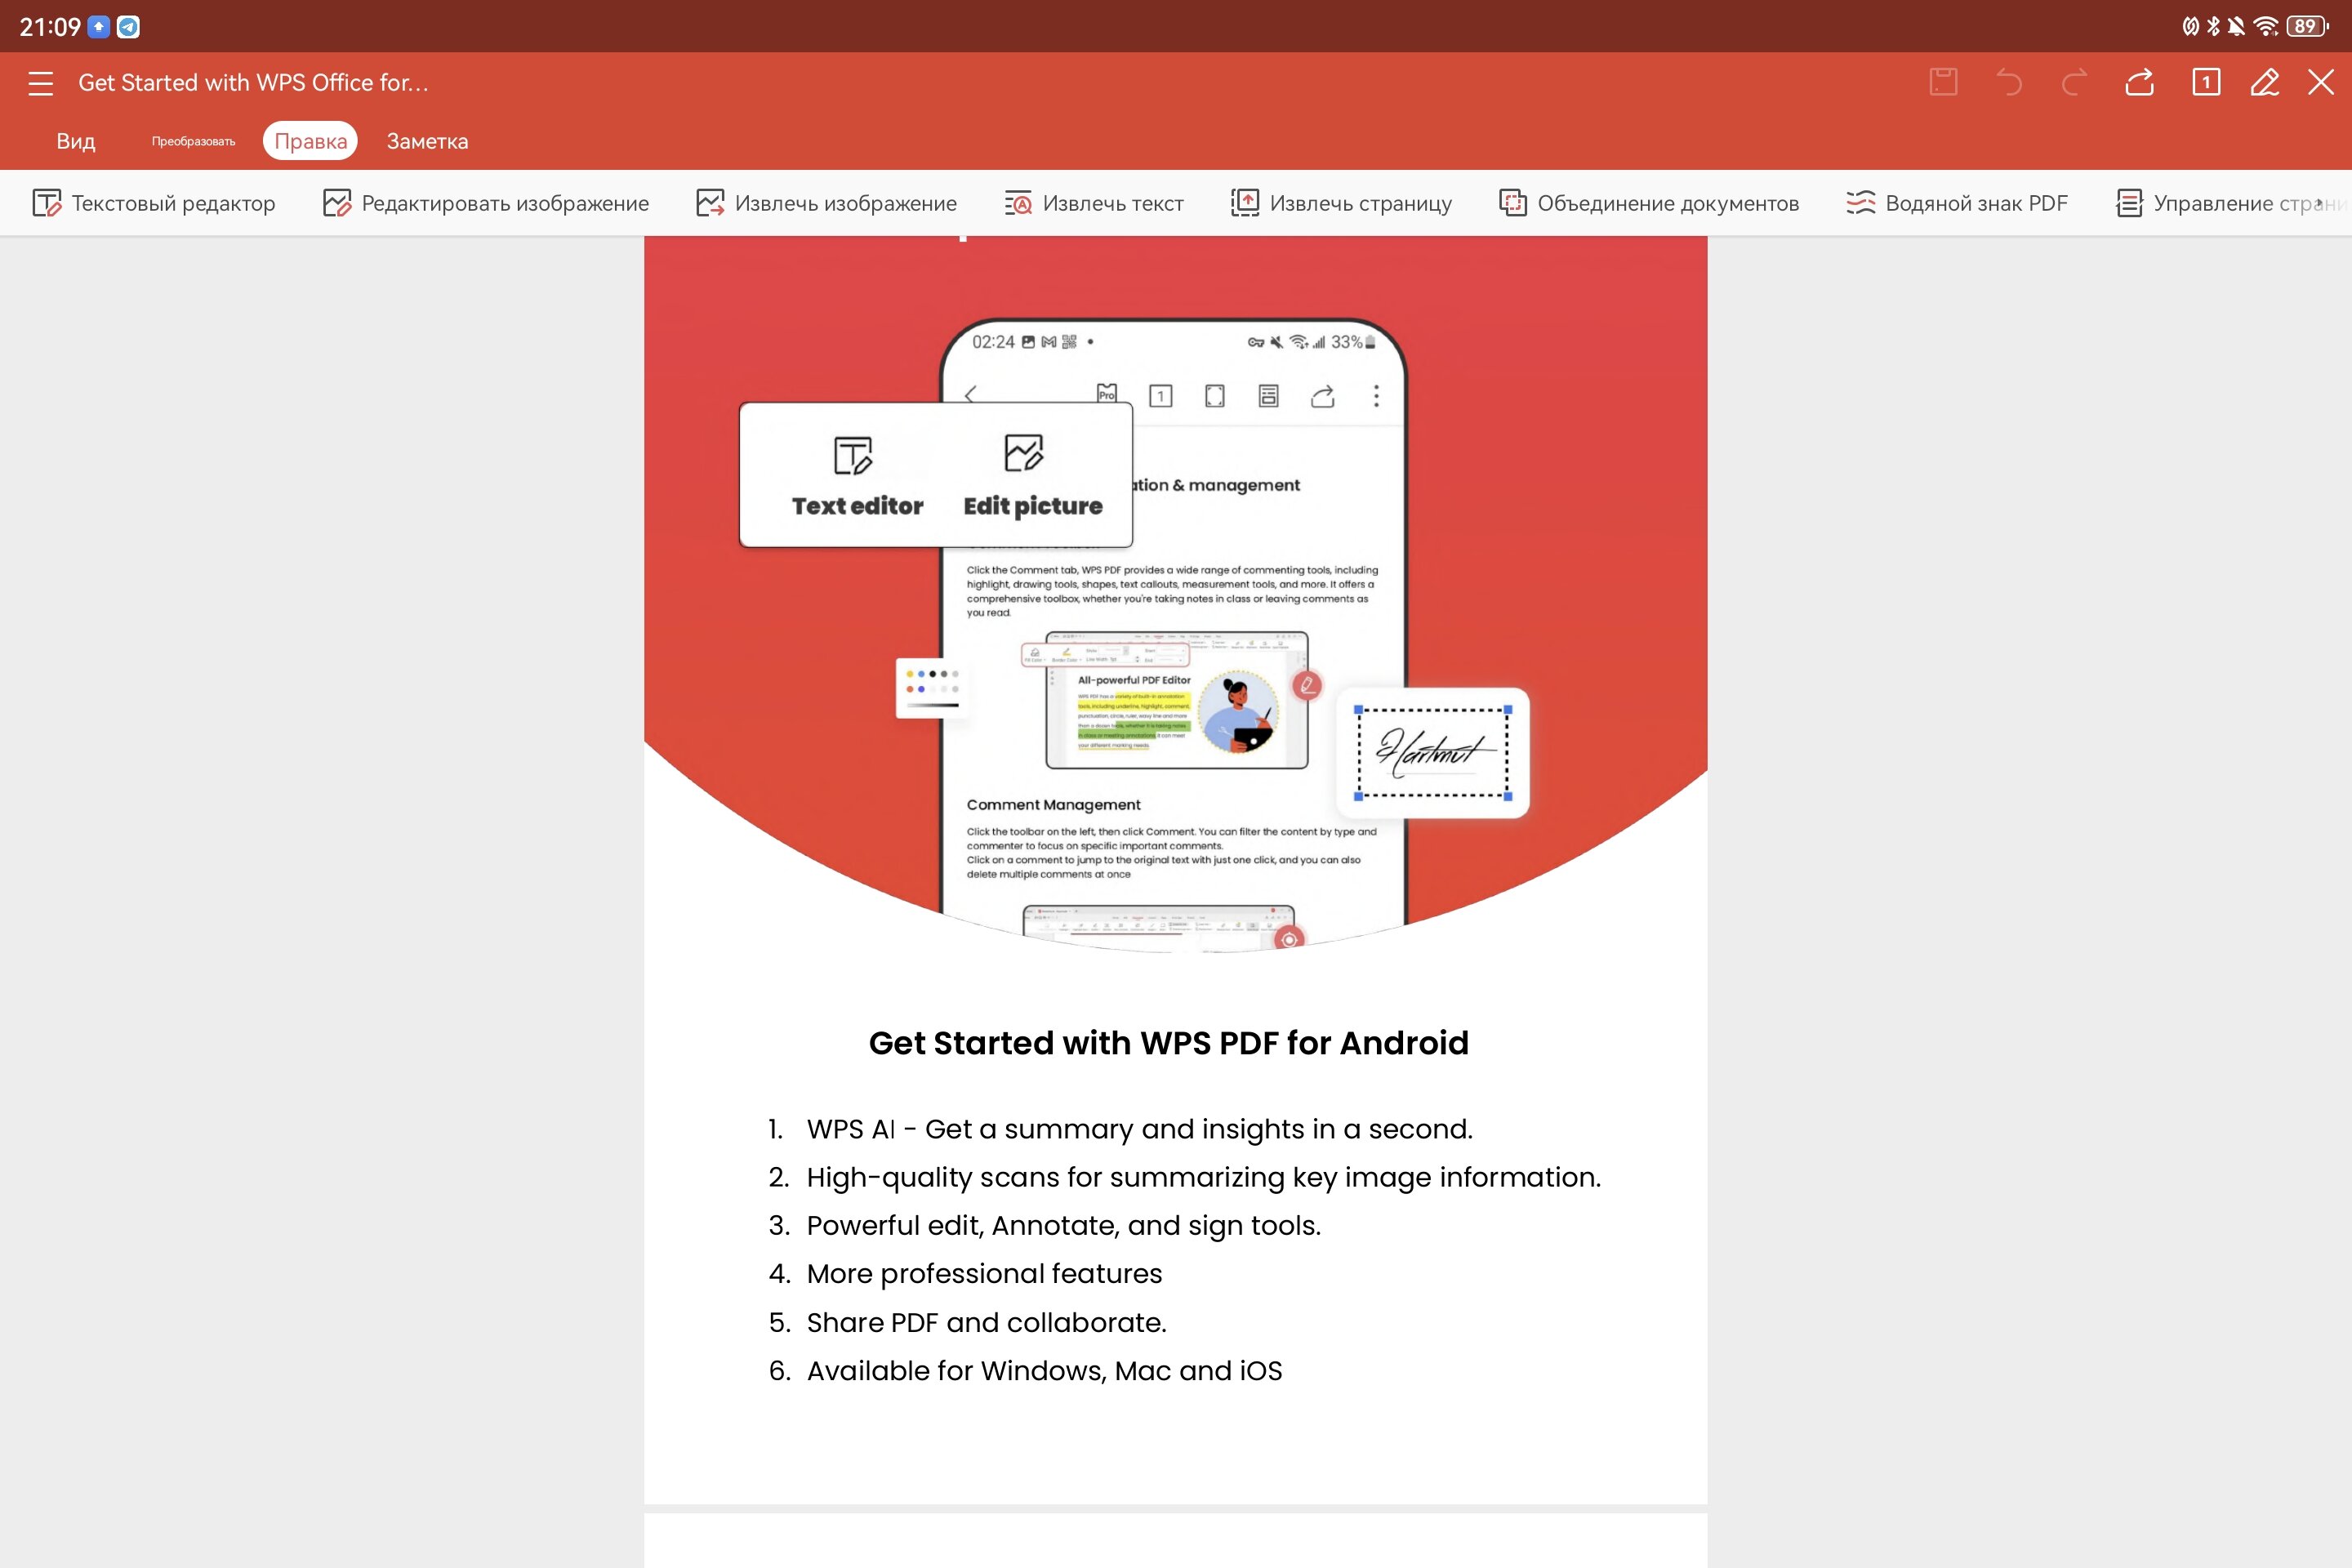This screenshot has height=1568, width=2352.
Task: Tap the share icon on phone mockup
Action: [1323, 396]
